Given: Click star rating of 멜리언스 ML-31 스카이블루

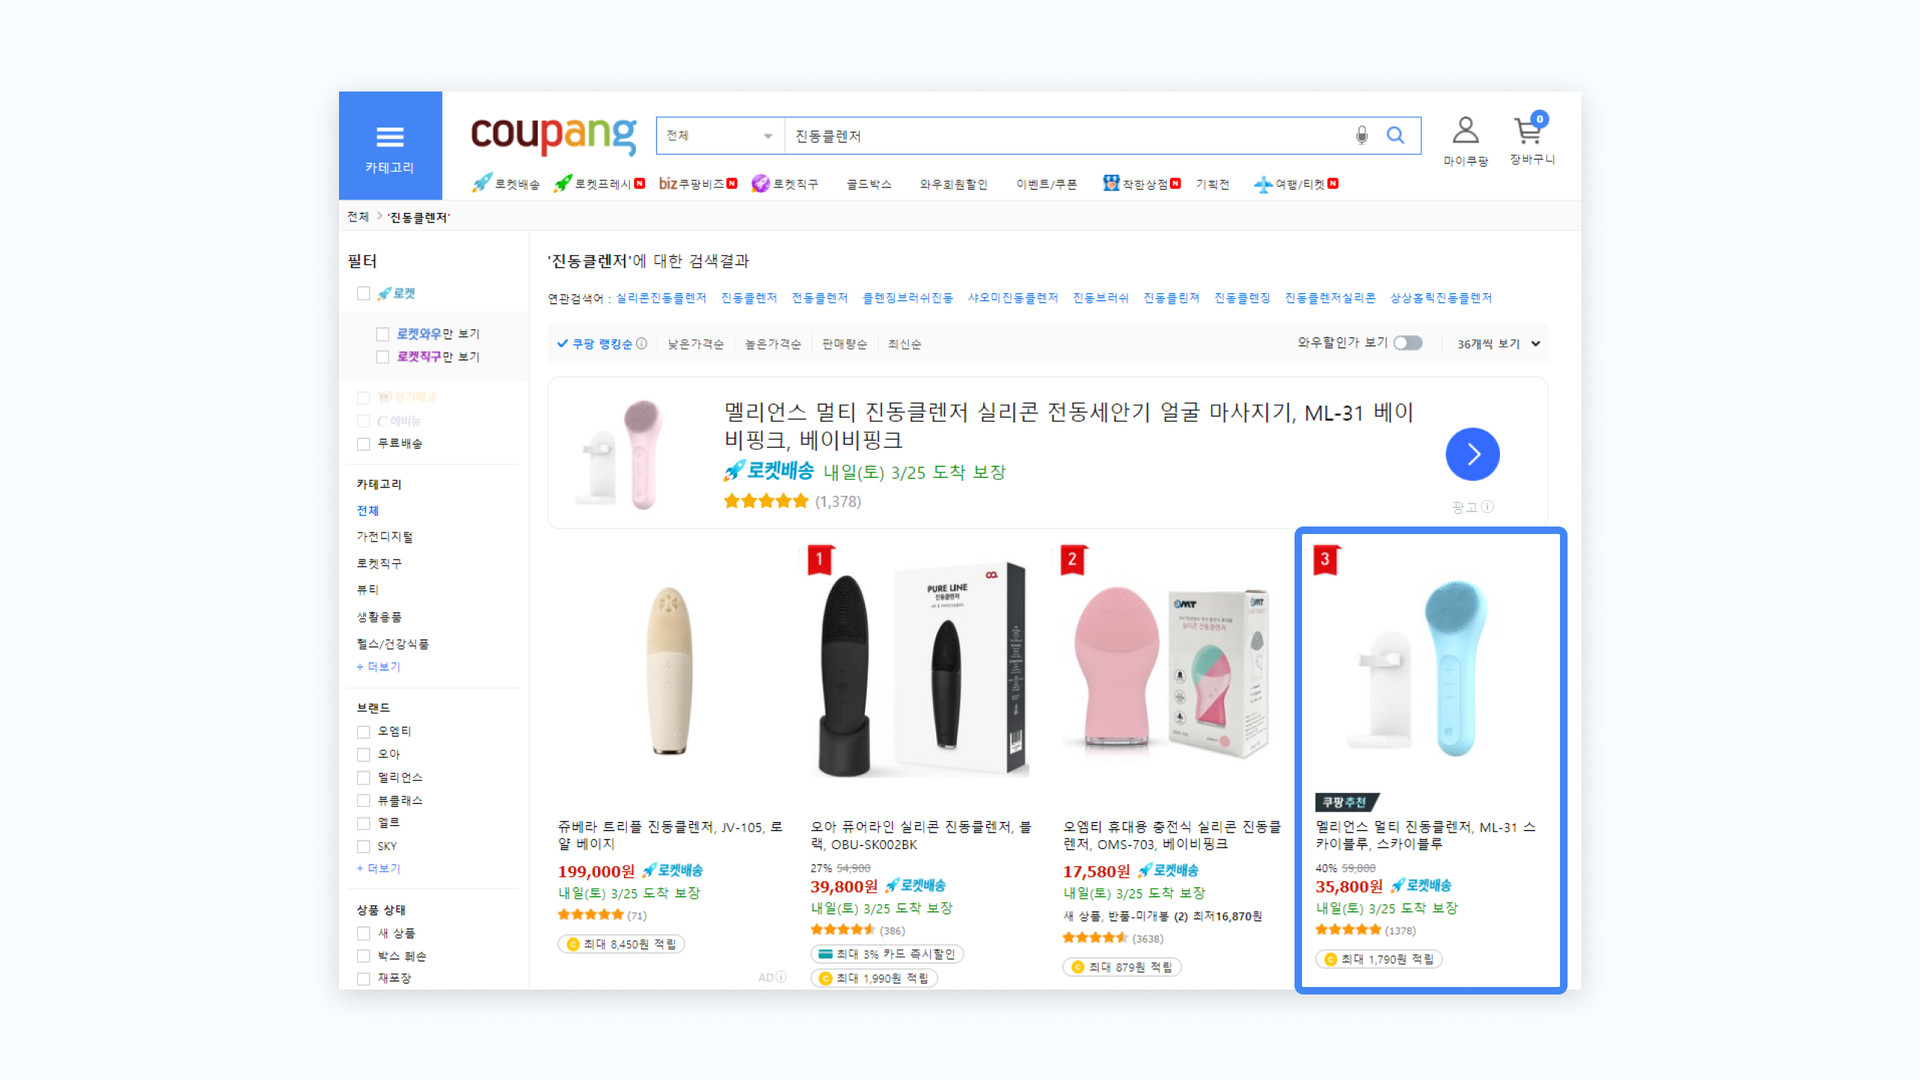Looking at the screenshot, I should [x=1348, y=930].
